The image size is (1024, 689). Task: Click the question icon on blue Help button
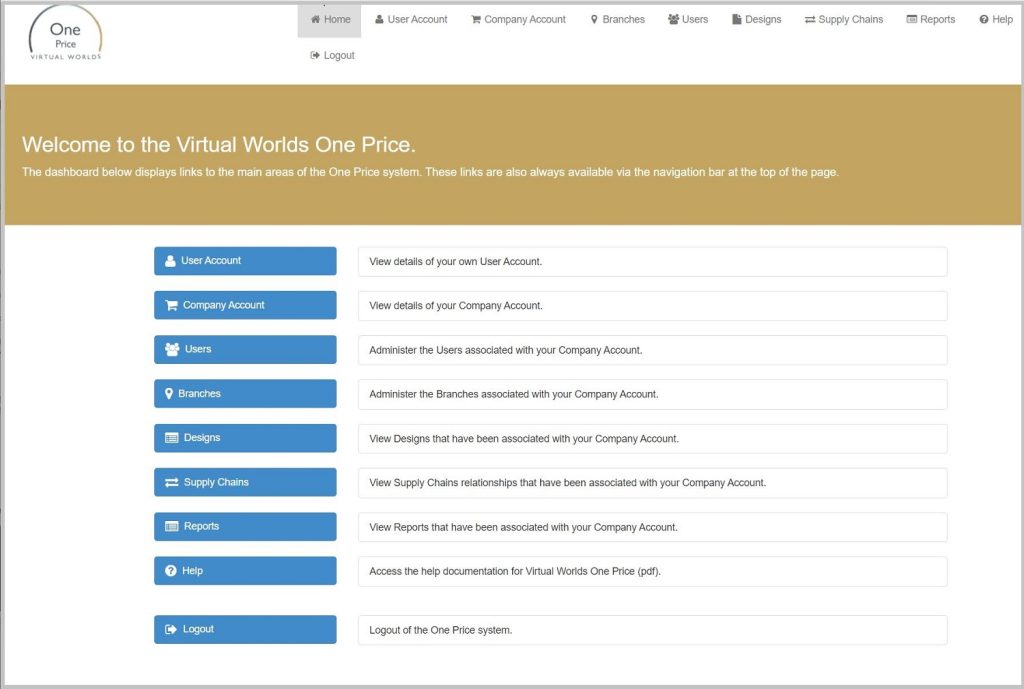pyautogui.click(x=171, y=571)
